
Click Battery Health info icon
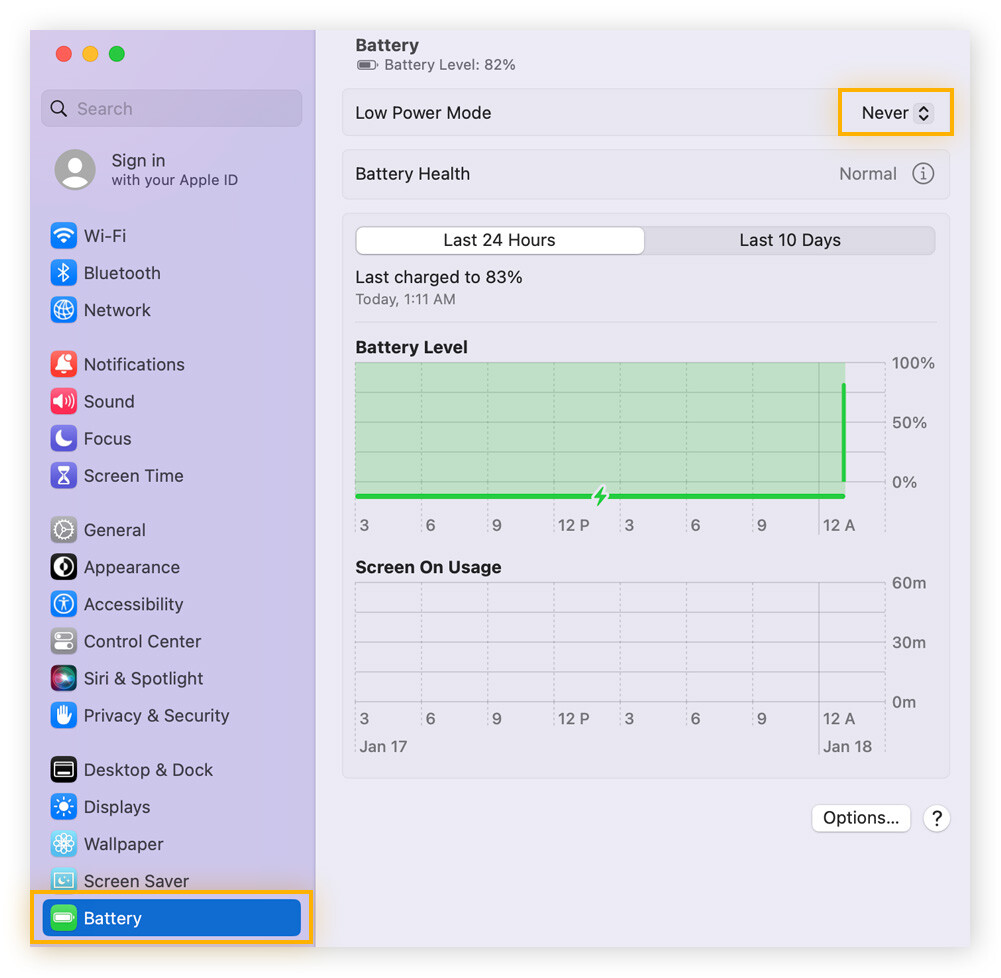[923, 174]
